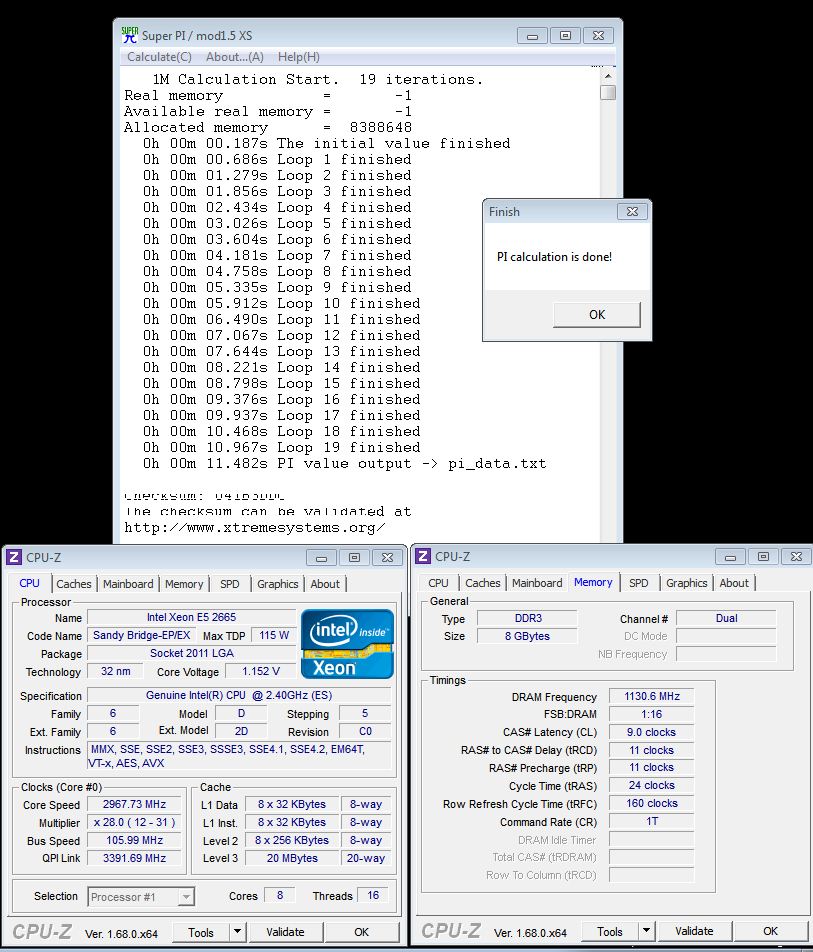Click Tools button in left CPU-Z window
Screen dimensions: 813x952
(201, 933)
